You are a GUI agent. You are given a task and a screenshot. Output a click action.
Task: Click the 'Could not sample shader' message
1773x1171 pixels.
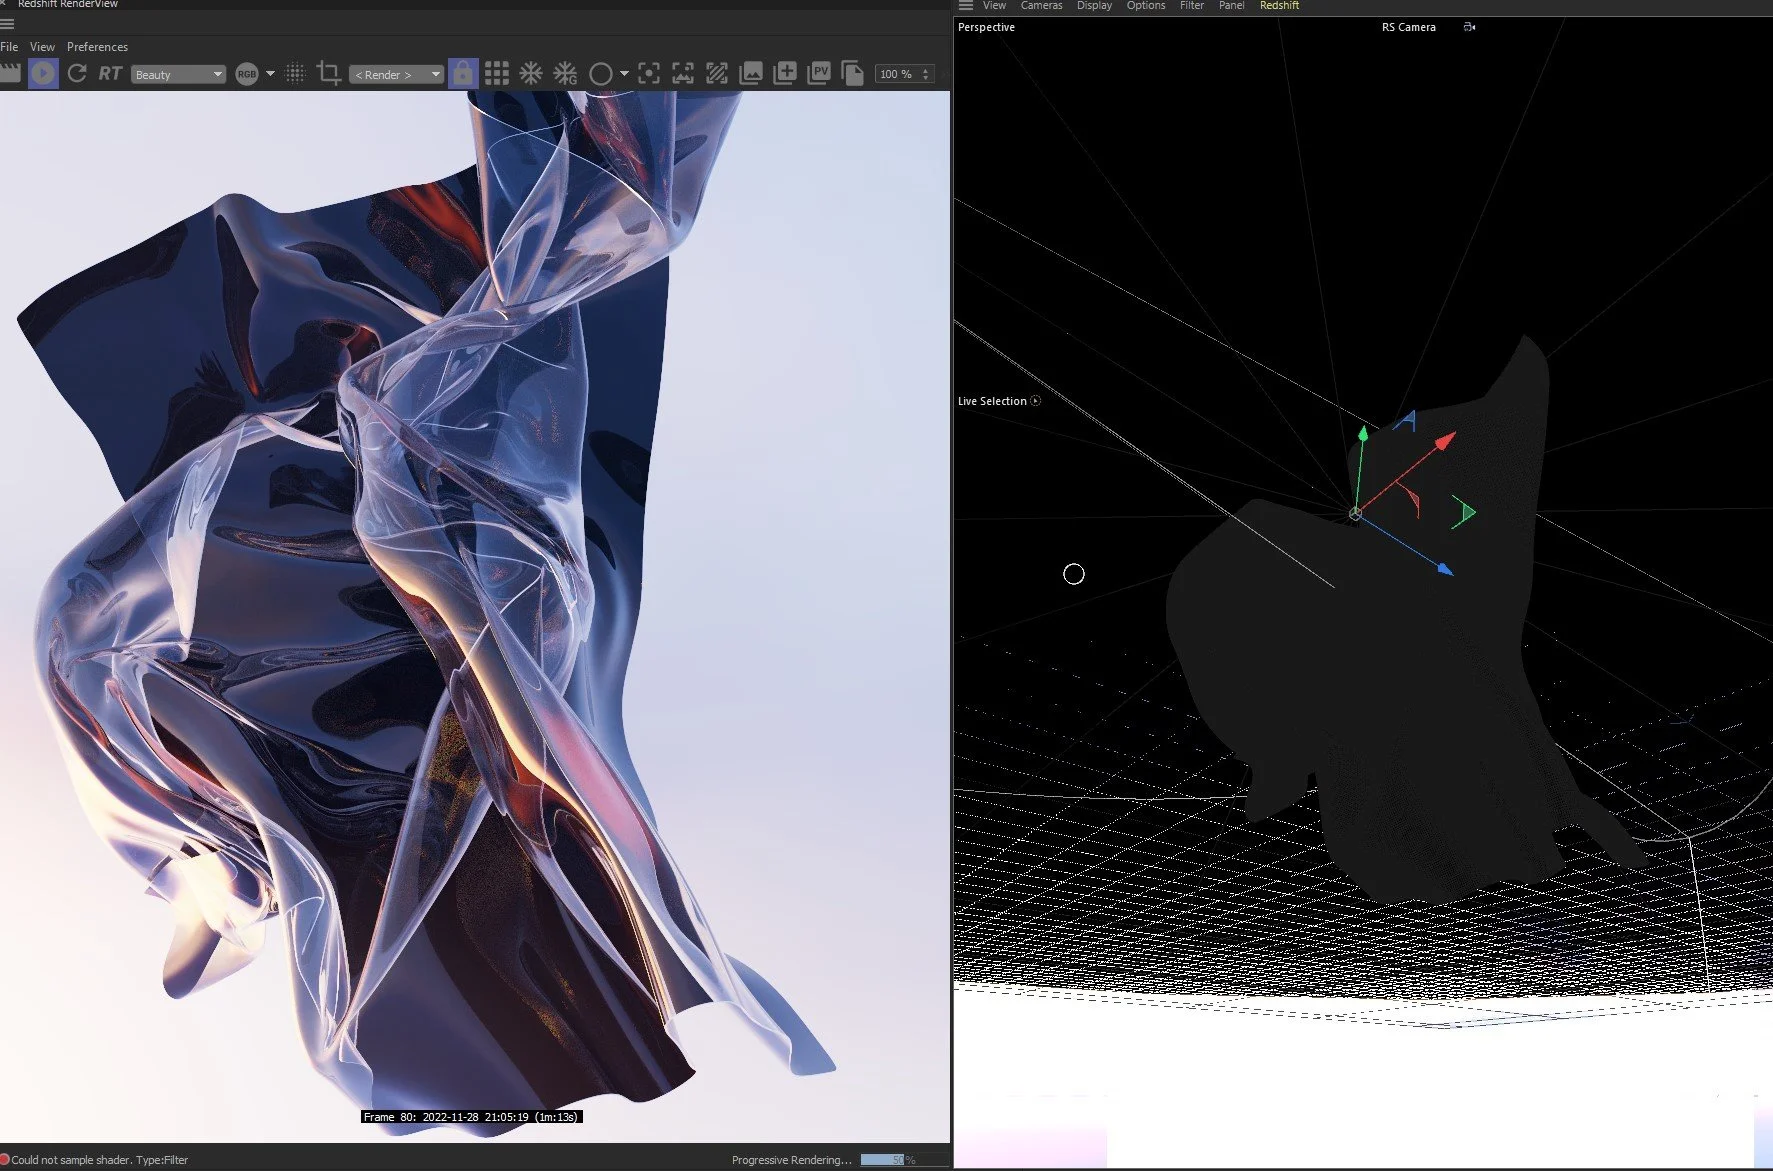[x=100, y=1160]
